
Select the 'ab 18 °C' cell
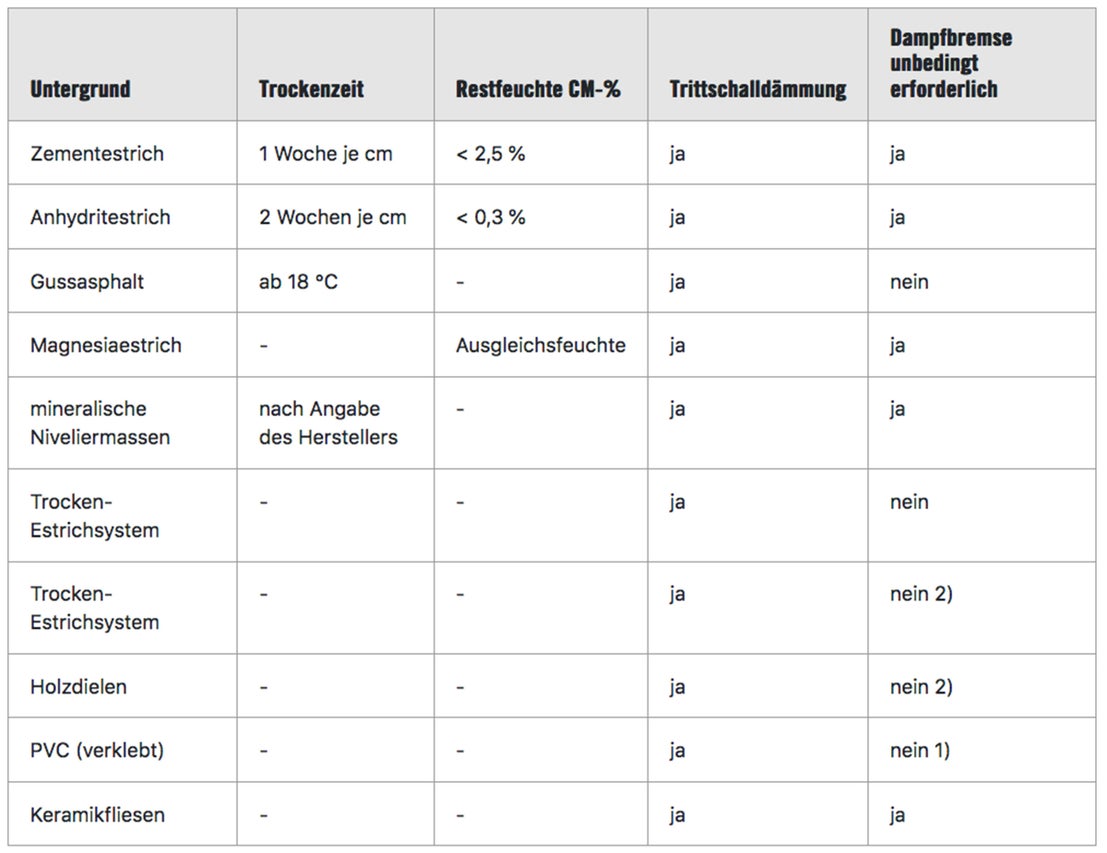(298, 282)
